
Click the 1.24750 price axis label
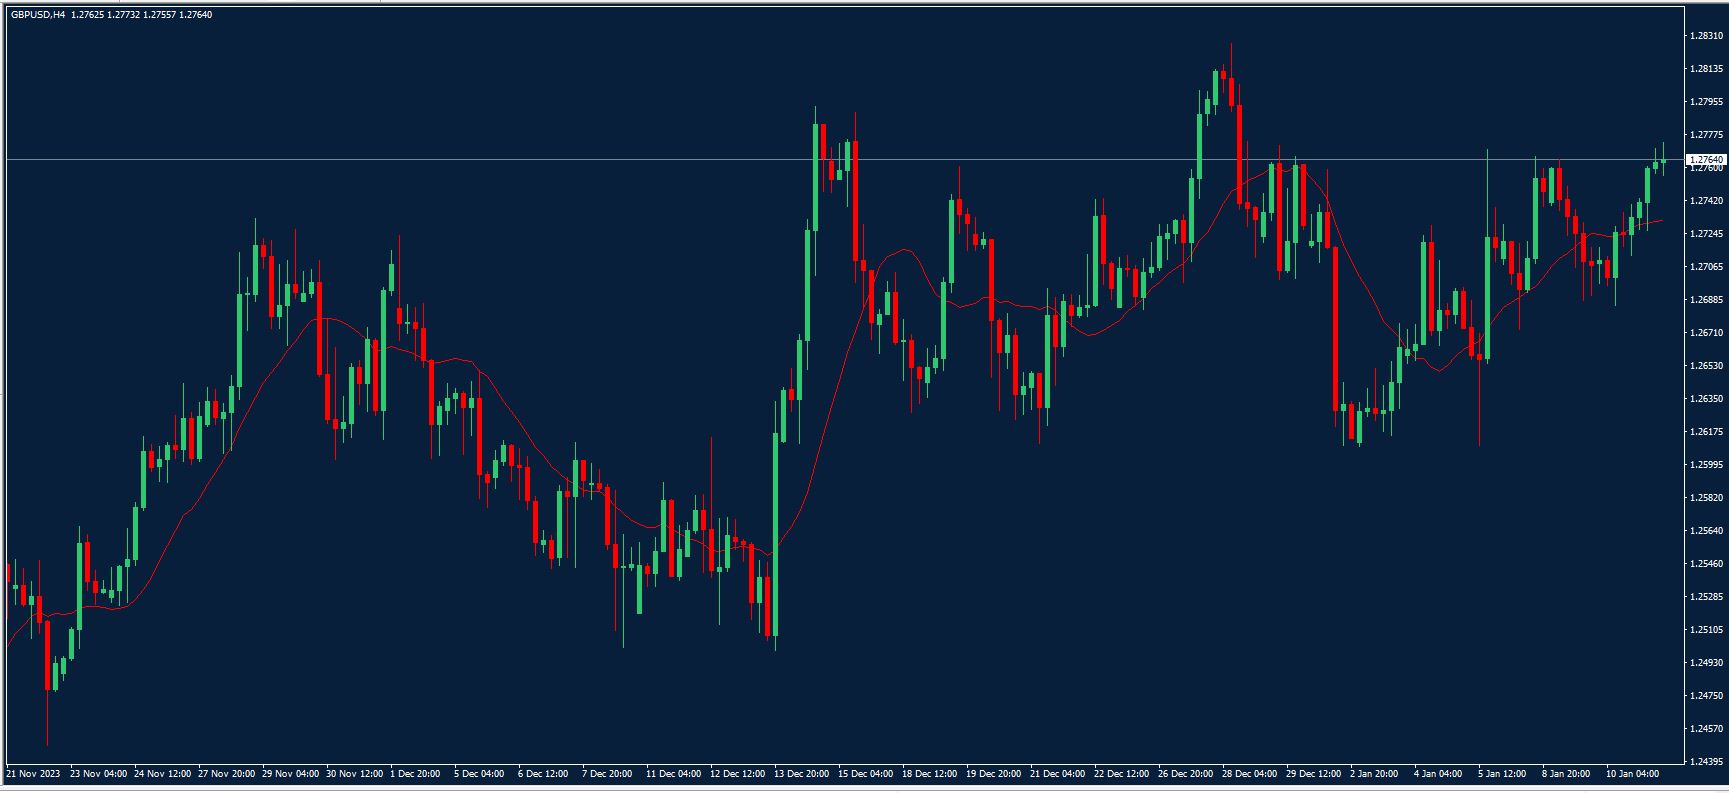[x=1706, y=696]
